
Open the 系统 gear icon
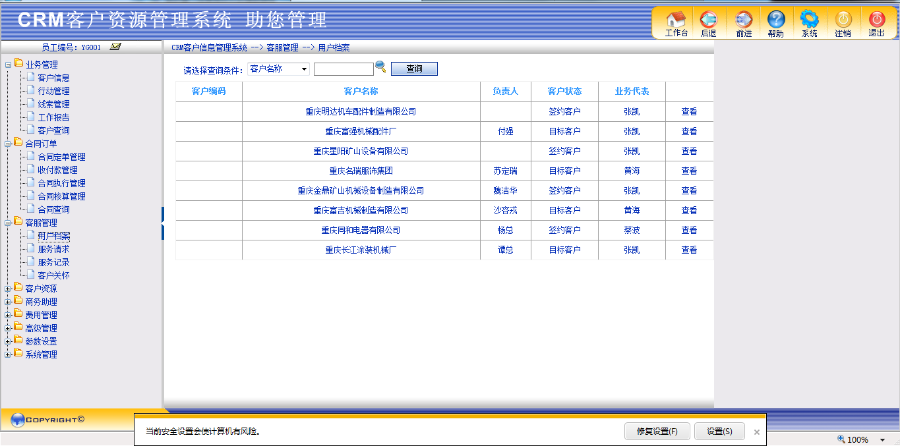pos(809,20)
